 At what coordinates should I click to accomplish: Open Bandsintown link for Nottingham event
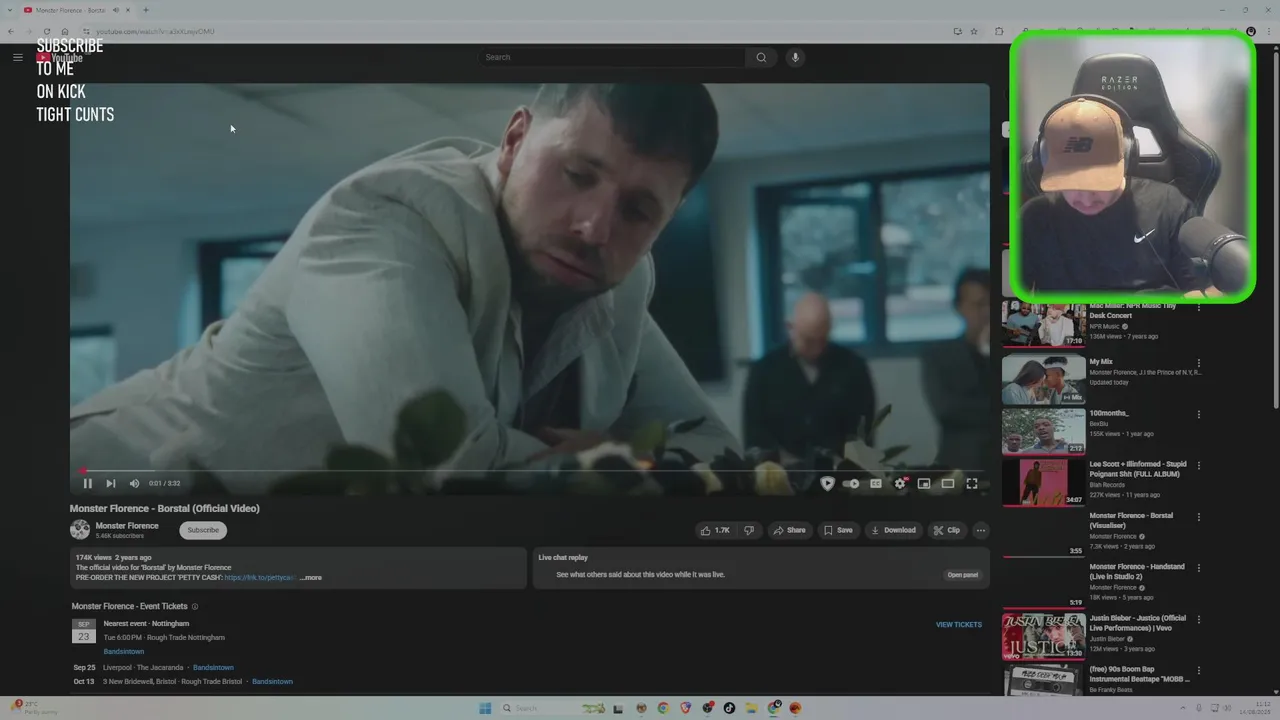click(124, 651)
